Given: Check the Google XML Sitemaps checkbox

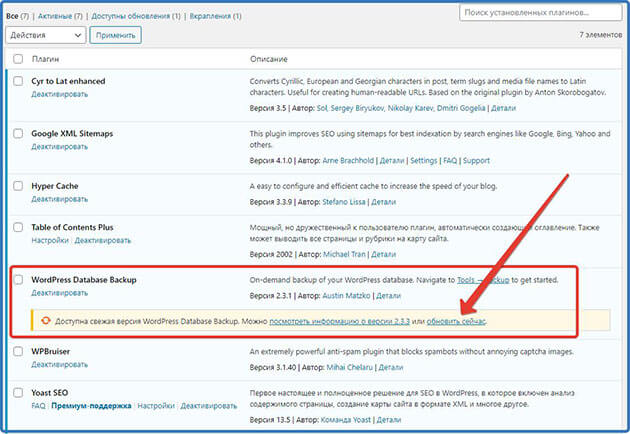Looking at the screenshot, I should pos(18,133).
